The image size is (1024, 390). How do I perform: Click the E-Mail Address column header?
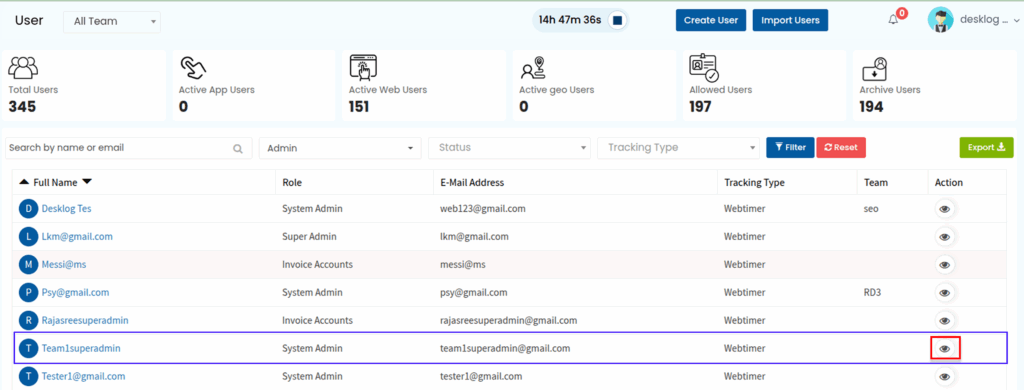(x=472, y=183)
